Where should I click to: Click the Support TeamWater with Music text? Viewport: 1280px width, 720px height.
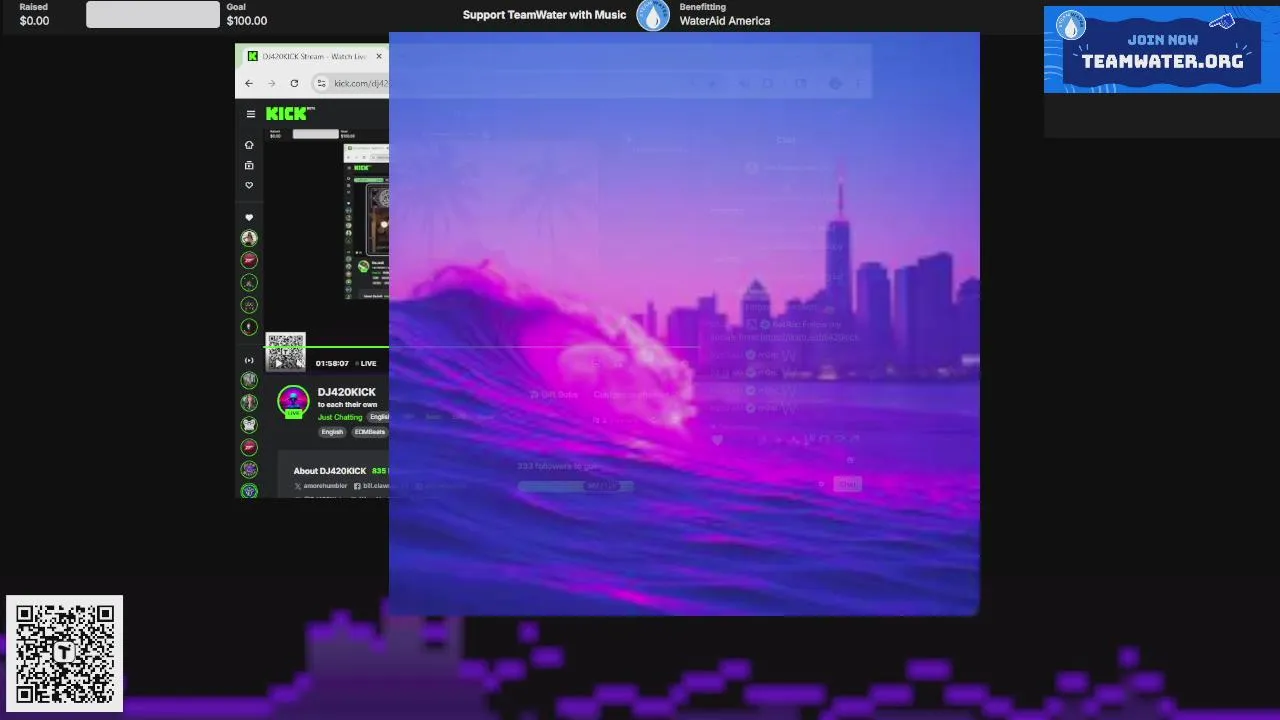coord(544,15)
